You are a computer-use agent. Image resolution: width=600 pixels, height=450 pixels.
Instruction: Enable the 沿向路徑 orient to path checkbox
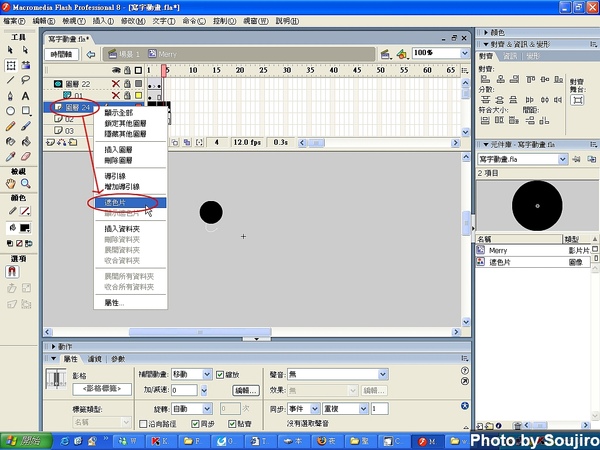[143, 423]
